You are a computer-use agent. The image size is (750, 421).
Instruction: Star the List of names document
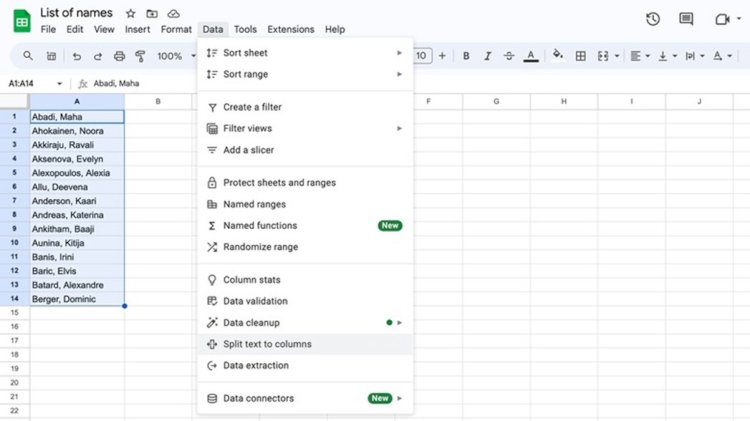tap(131, 13)
